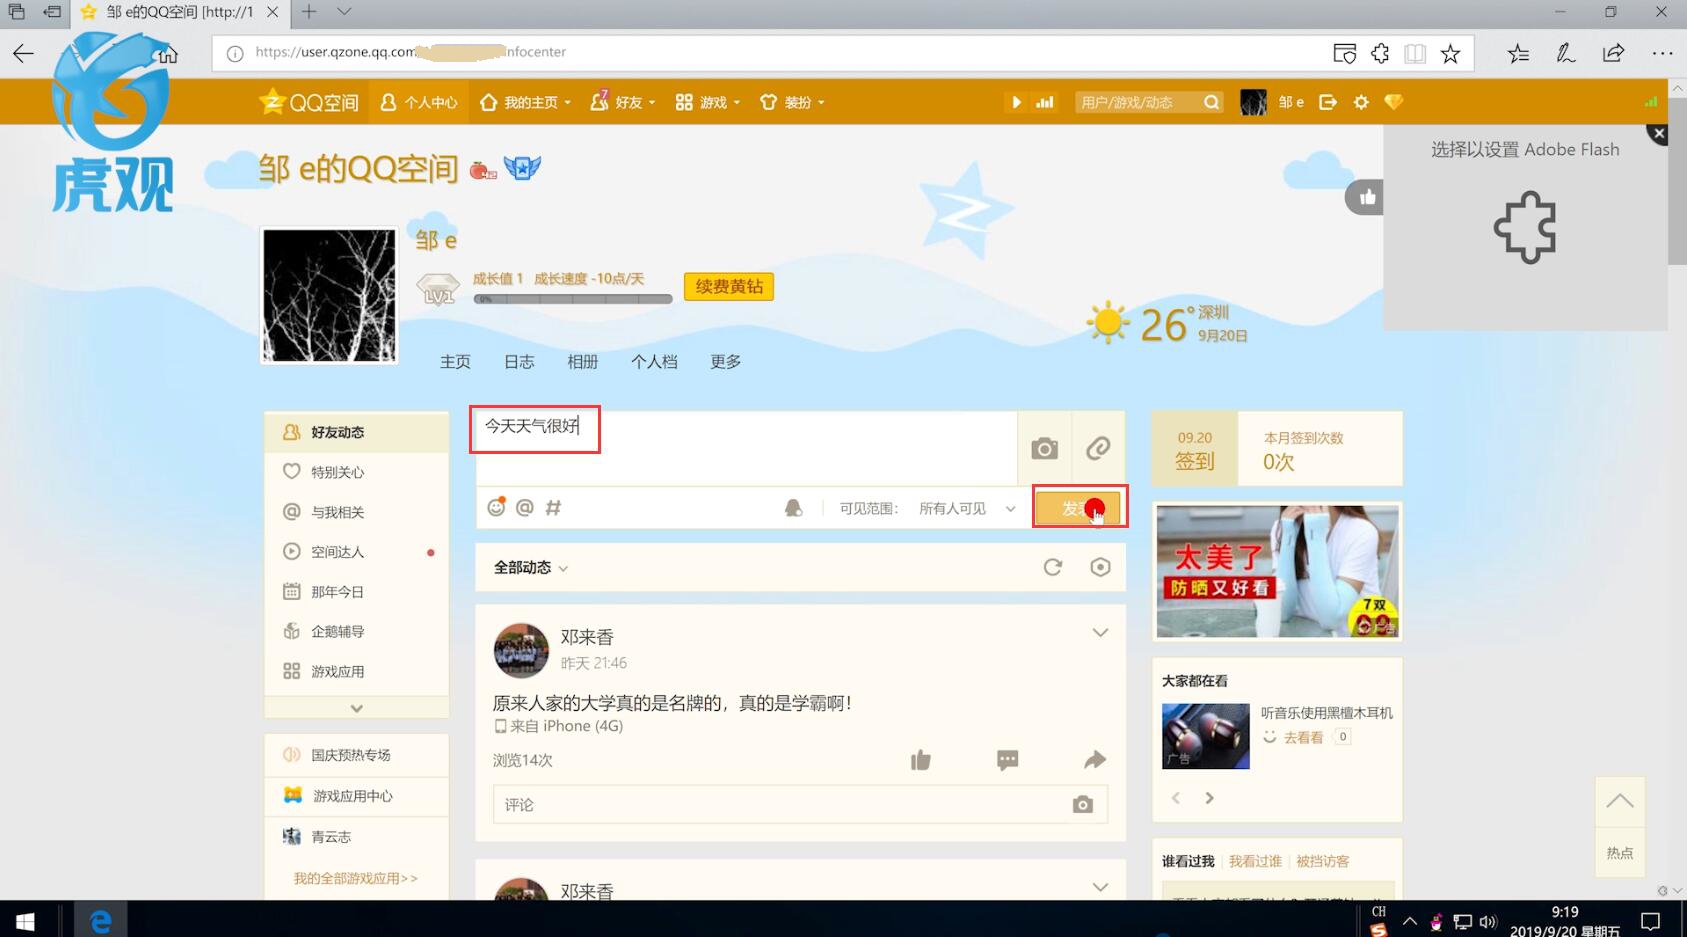
Task: Open 个人中心 in the top navigation
Action: tap(419, 102)
